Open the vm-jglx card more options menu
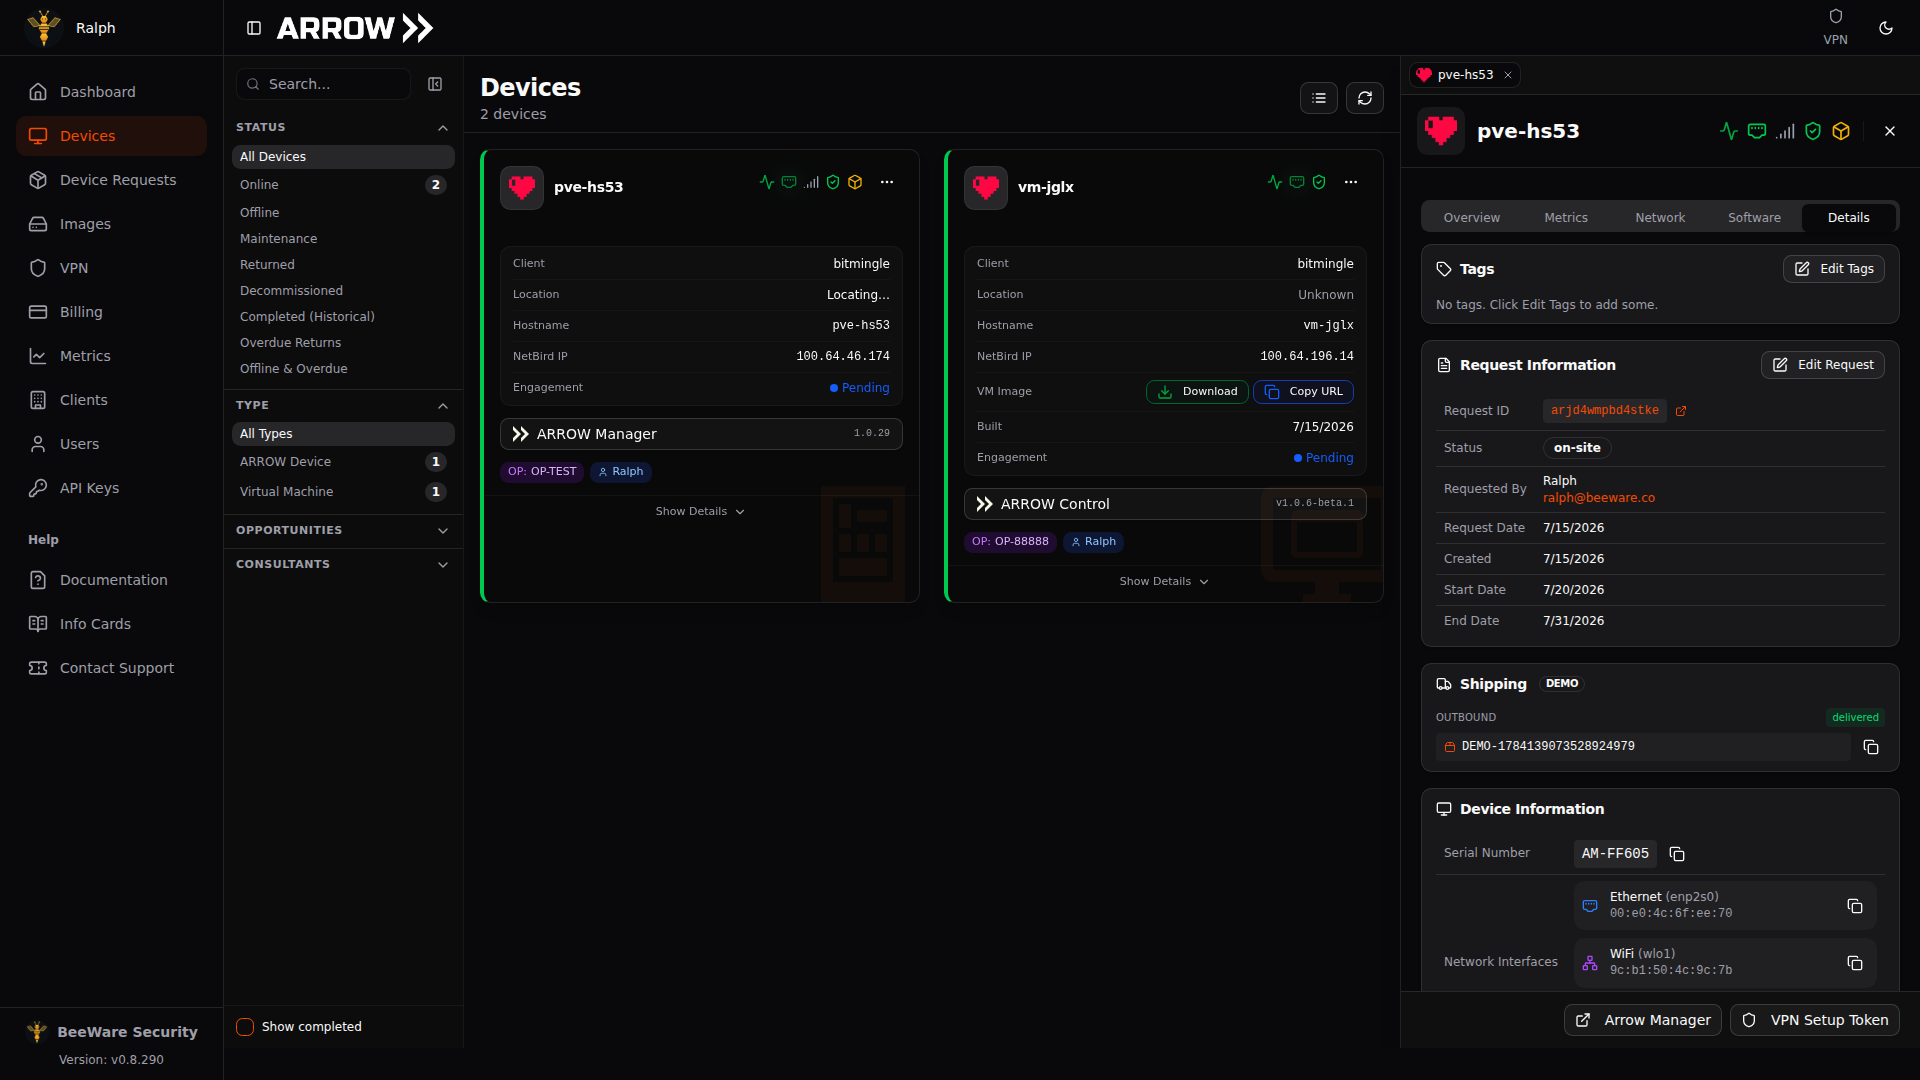 coord(1351,182)
